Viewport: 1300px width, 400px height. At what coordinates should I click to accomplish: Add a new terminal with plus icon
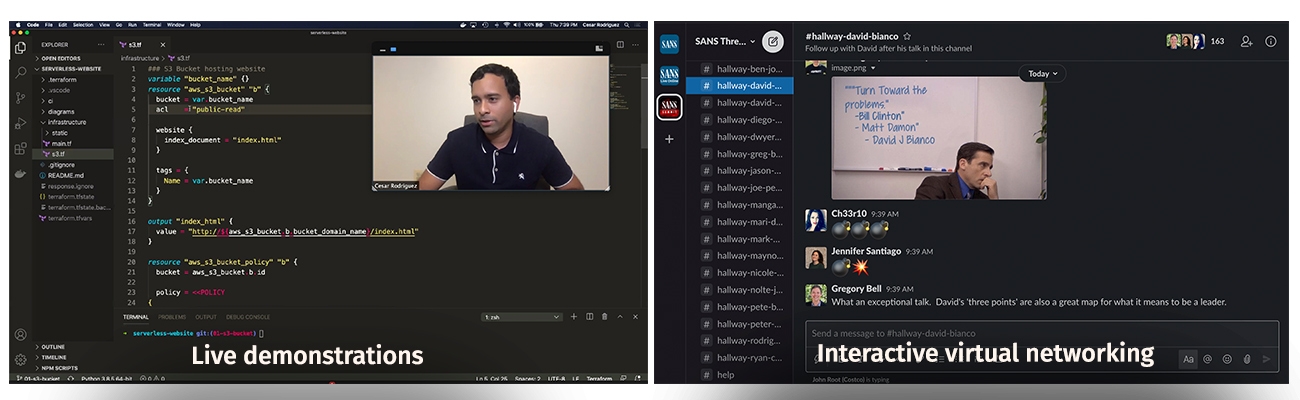(574, 317)
